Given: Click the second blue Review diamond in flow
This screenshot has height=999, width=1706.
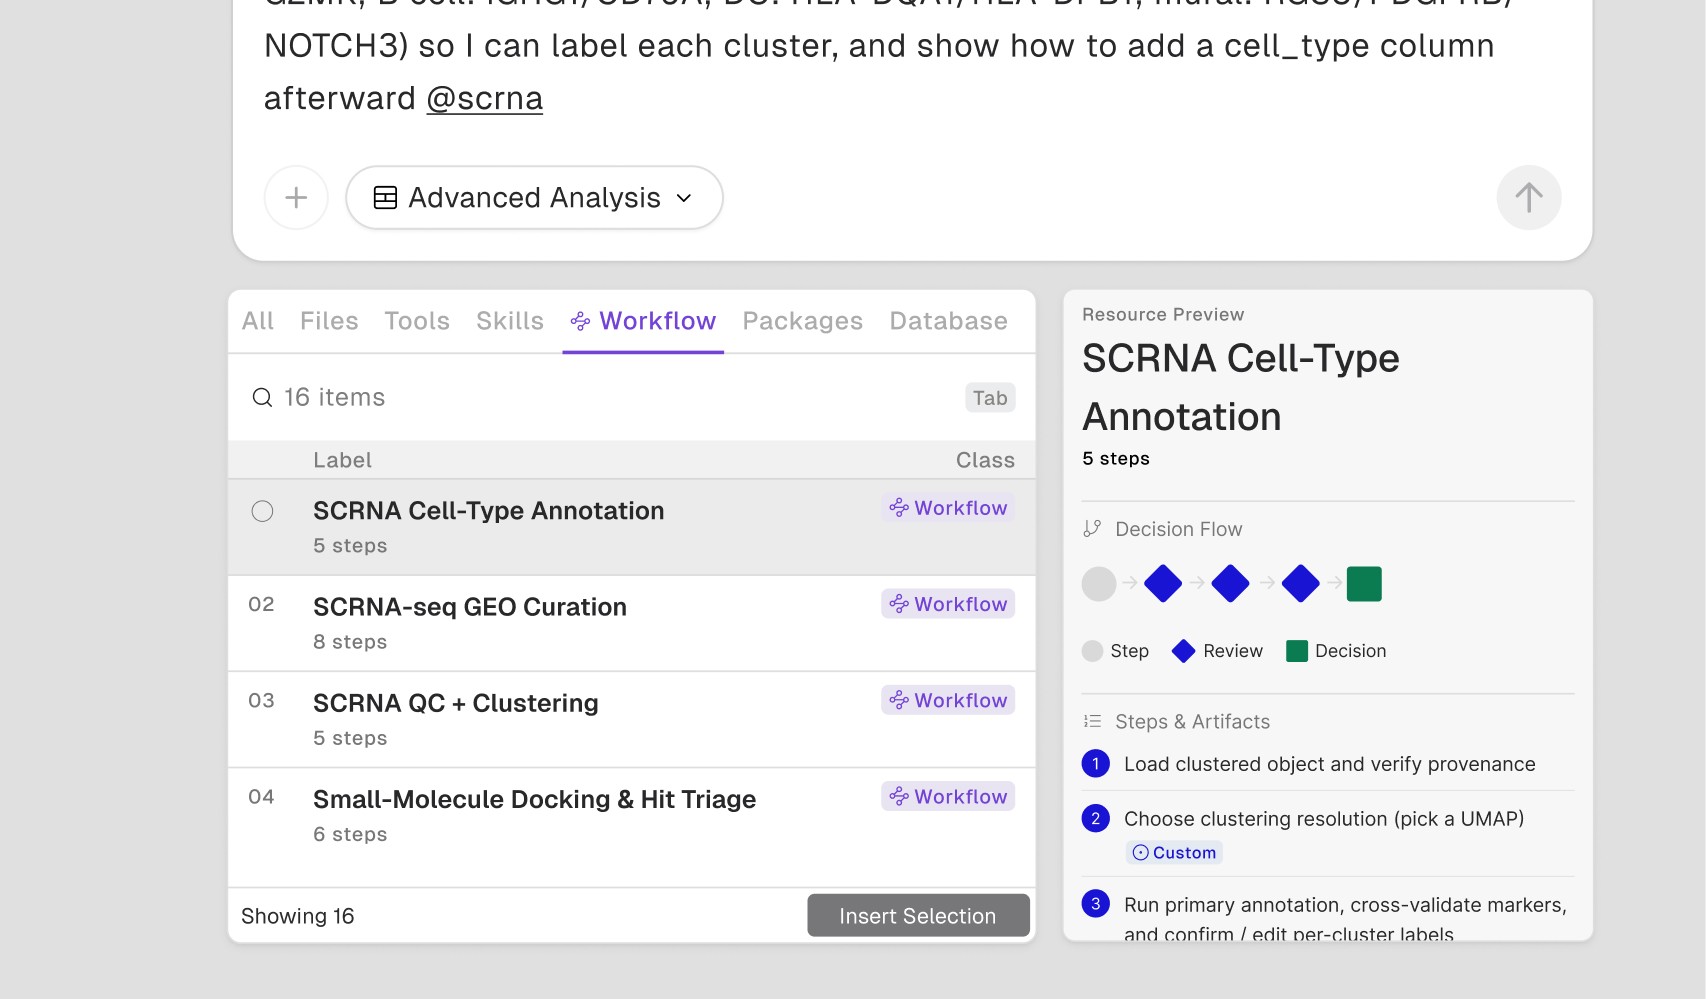Looking at the screenshot, I should coord(1230,584).
